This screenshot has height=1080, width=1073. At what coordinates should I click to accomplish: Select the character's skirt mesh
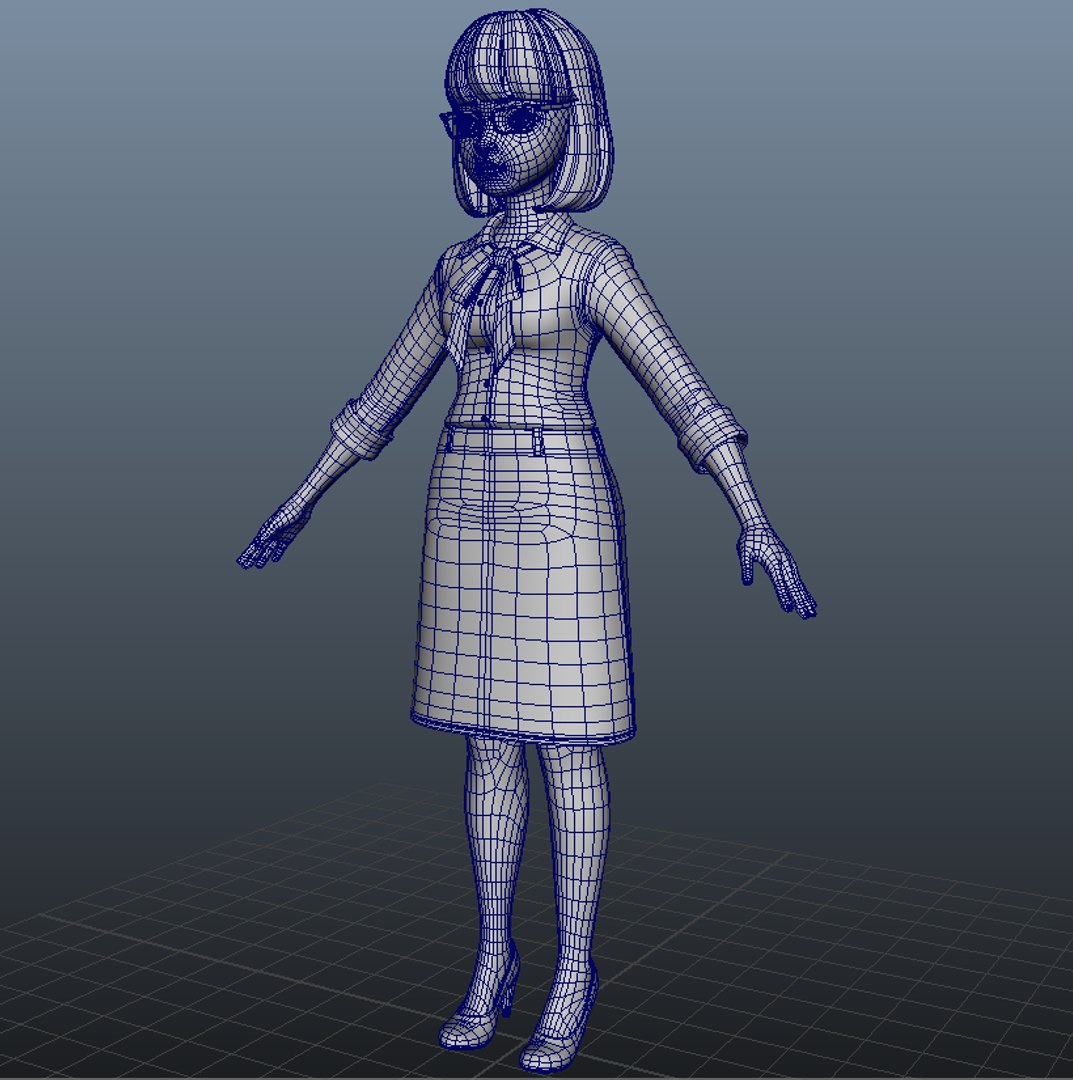pos(523,585)
